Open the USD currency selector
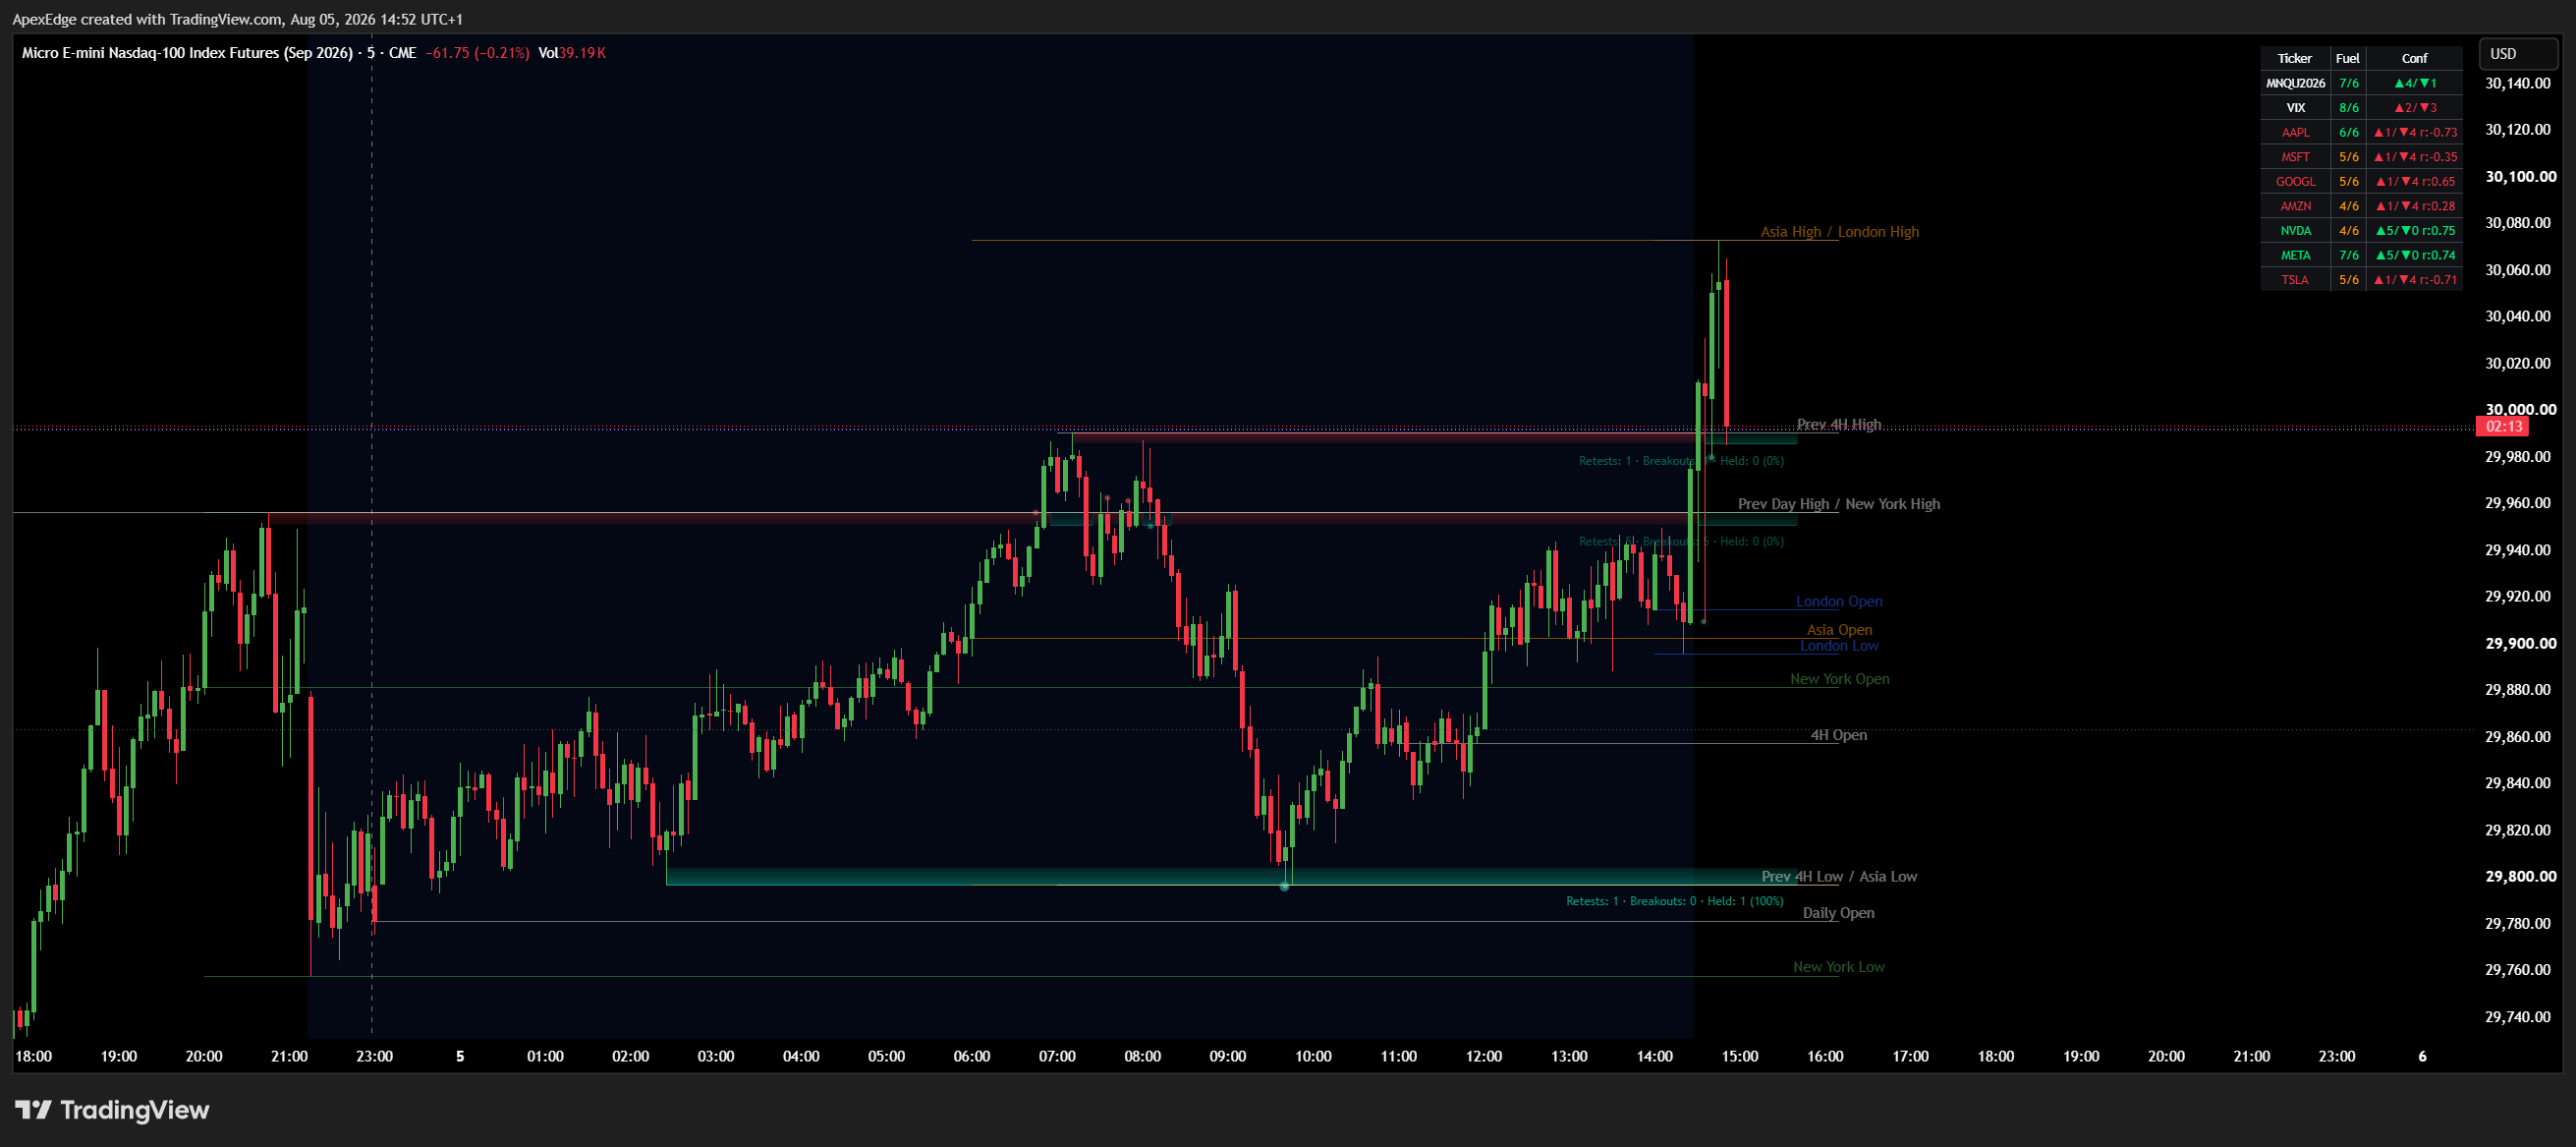This screenshot has height=1147, width=2576. coord(2518,54)
